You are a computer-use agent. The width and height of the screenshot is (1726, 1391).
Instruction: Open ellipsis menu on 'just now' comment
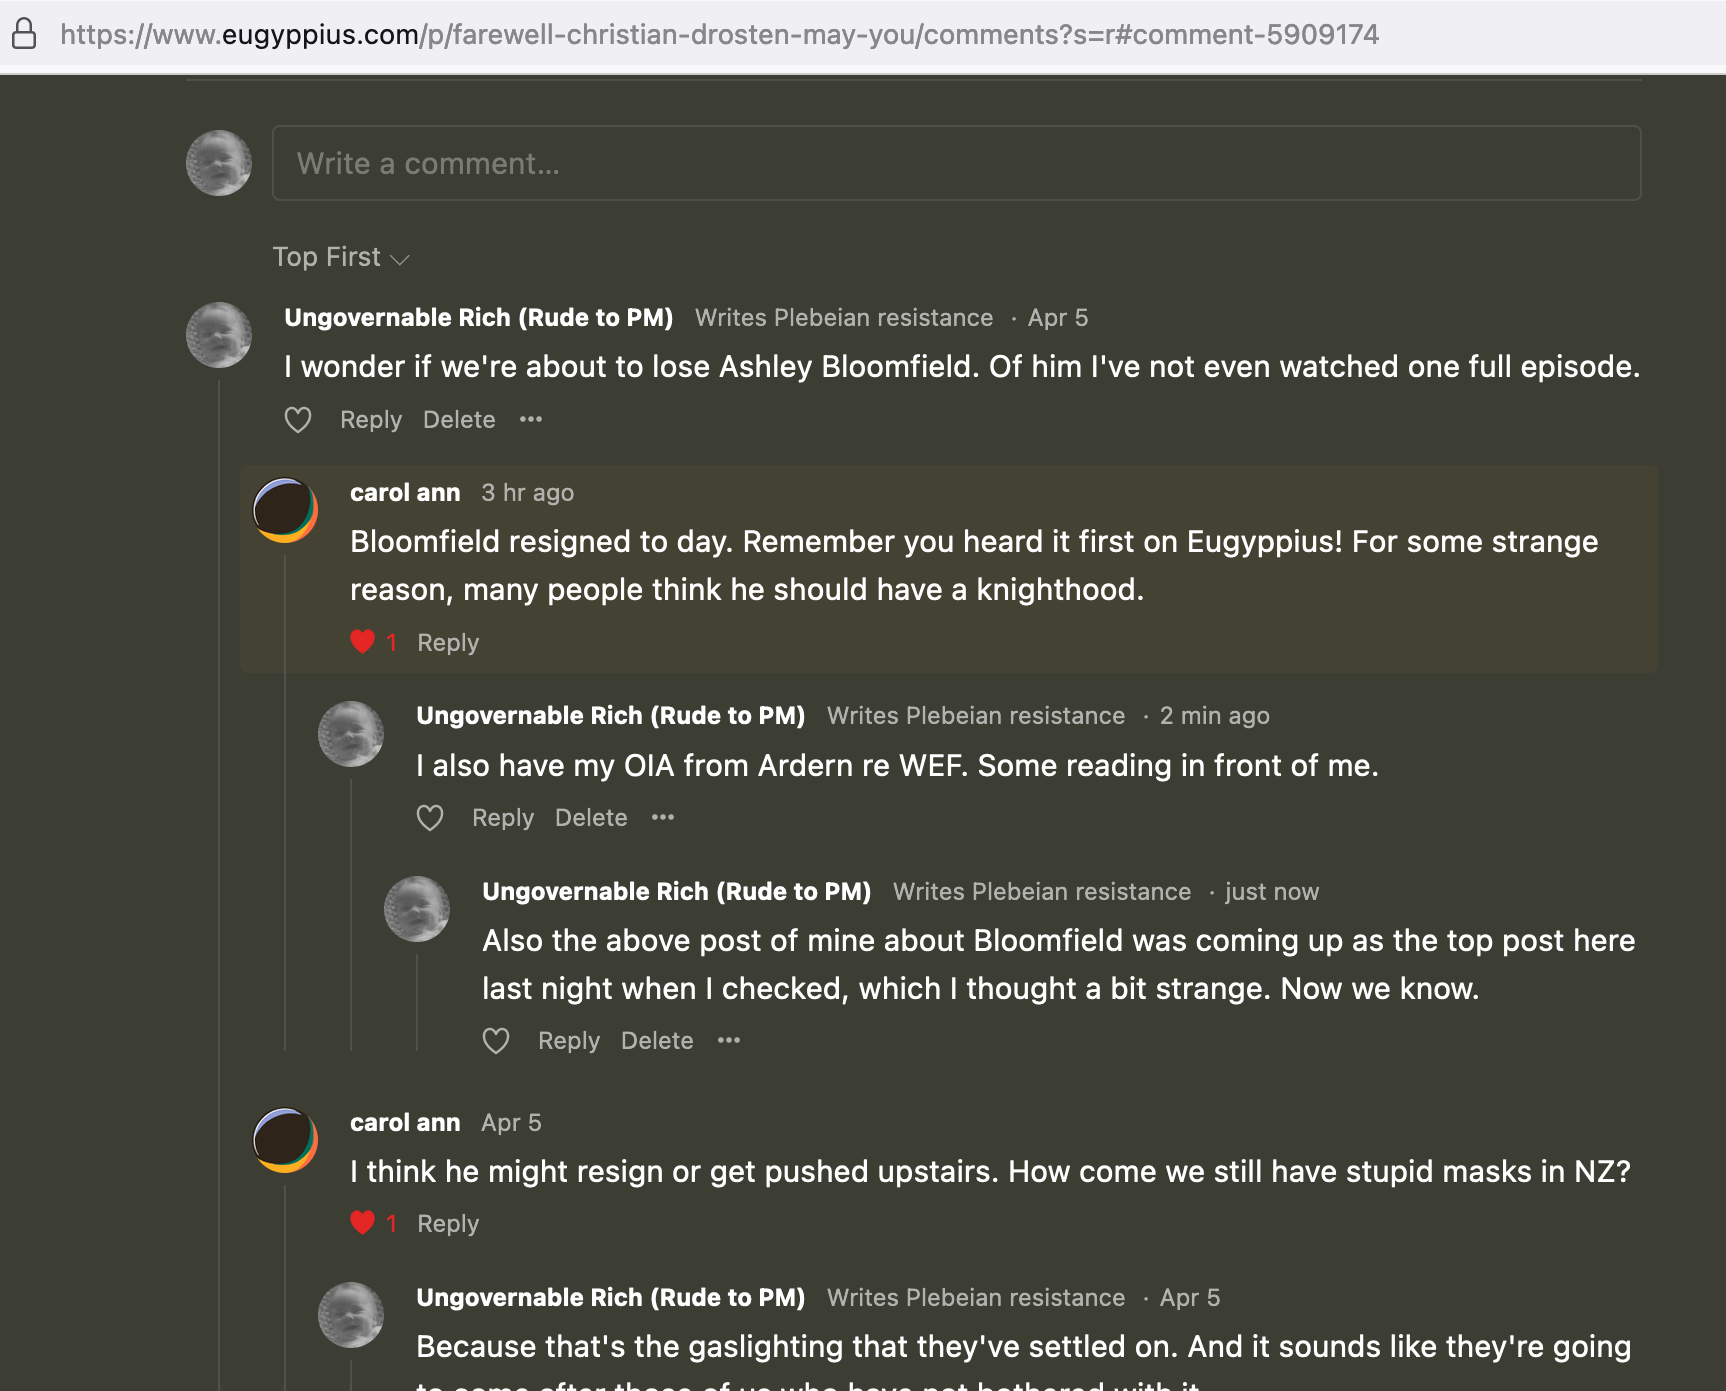(729, 1040)
